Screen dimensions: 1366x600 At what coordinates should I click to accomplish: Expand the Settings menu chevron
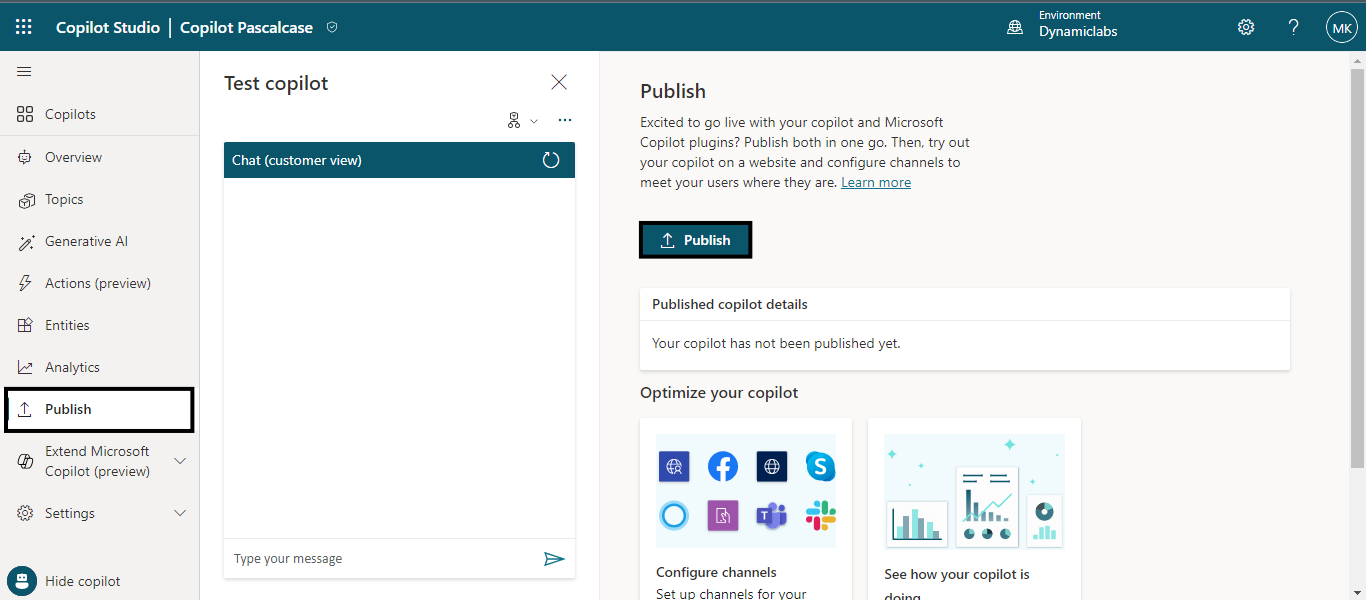pos(180,513)
